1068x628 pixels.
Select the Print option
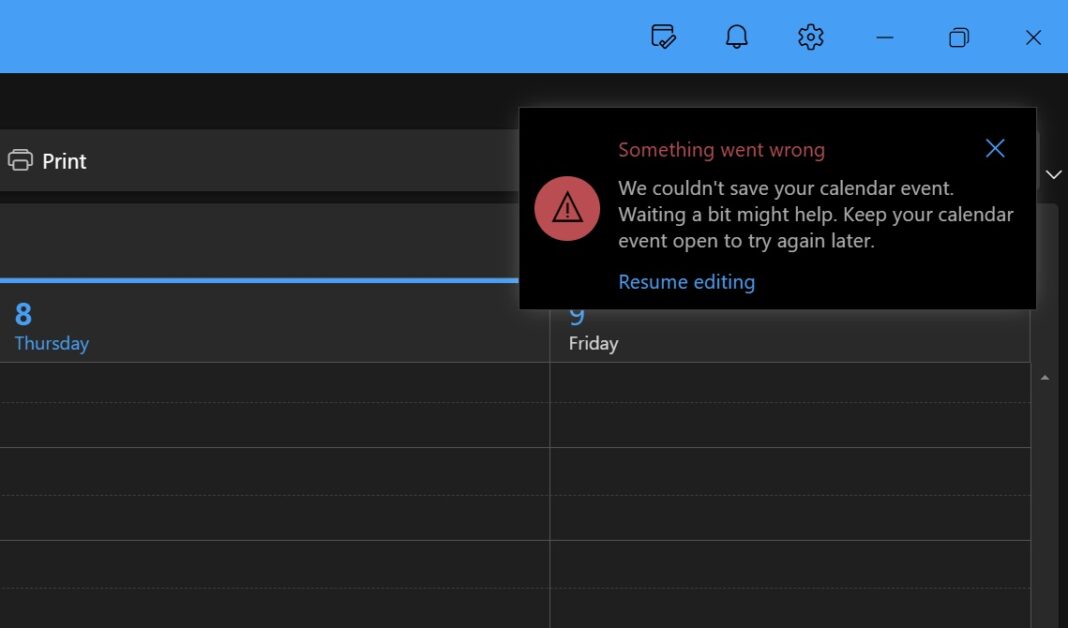[65, 160]
